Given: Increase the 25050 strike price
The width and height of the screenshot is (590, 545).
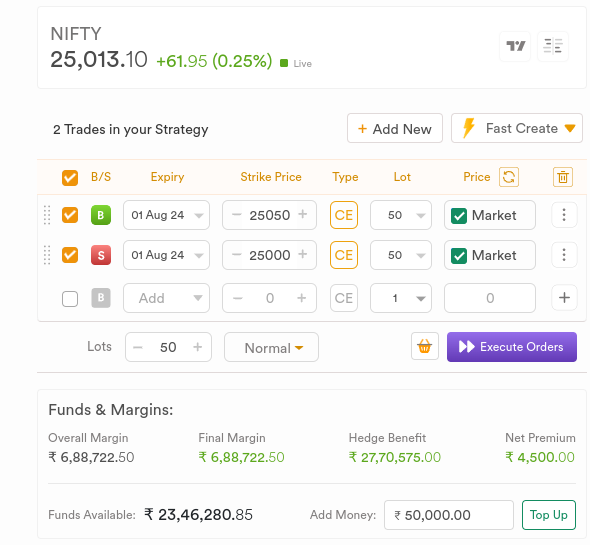Looking at the screenshot, I should click(303, 214).
